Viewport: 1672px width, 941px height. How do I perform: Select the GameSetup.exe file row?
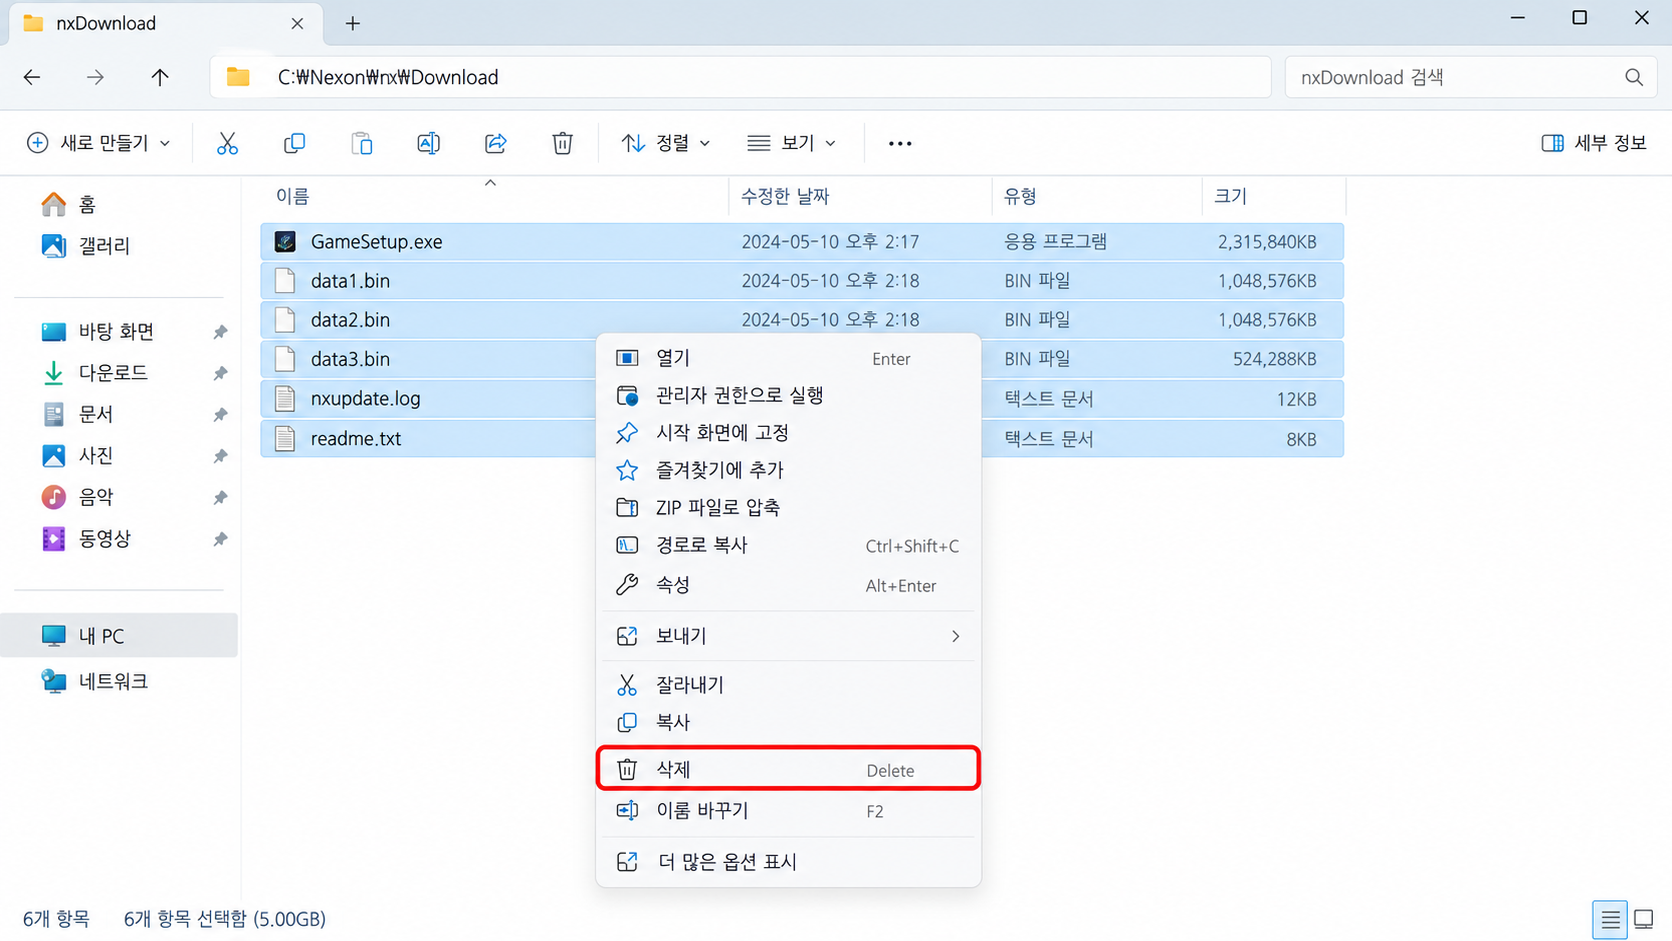click(802, 241)
